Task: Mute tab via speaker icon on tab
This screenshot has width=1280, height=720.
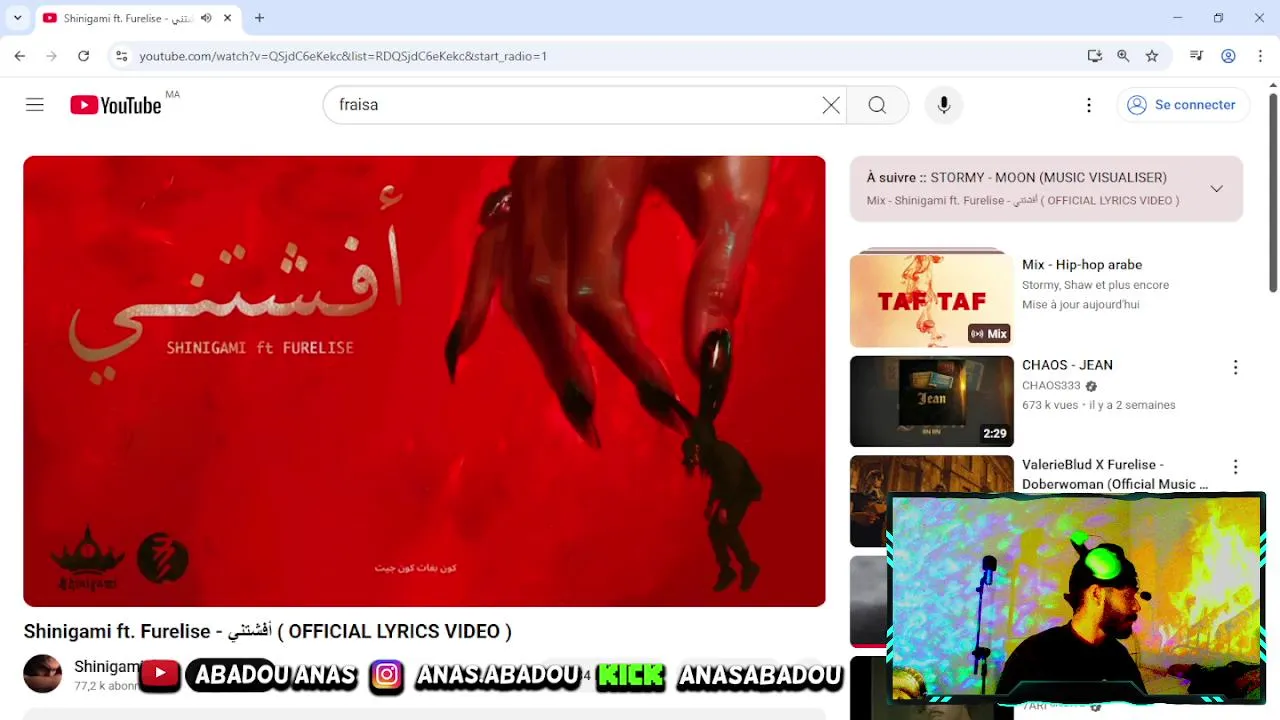Action: click(206, 18)
